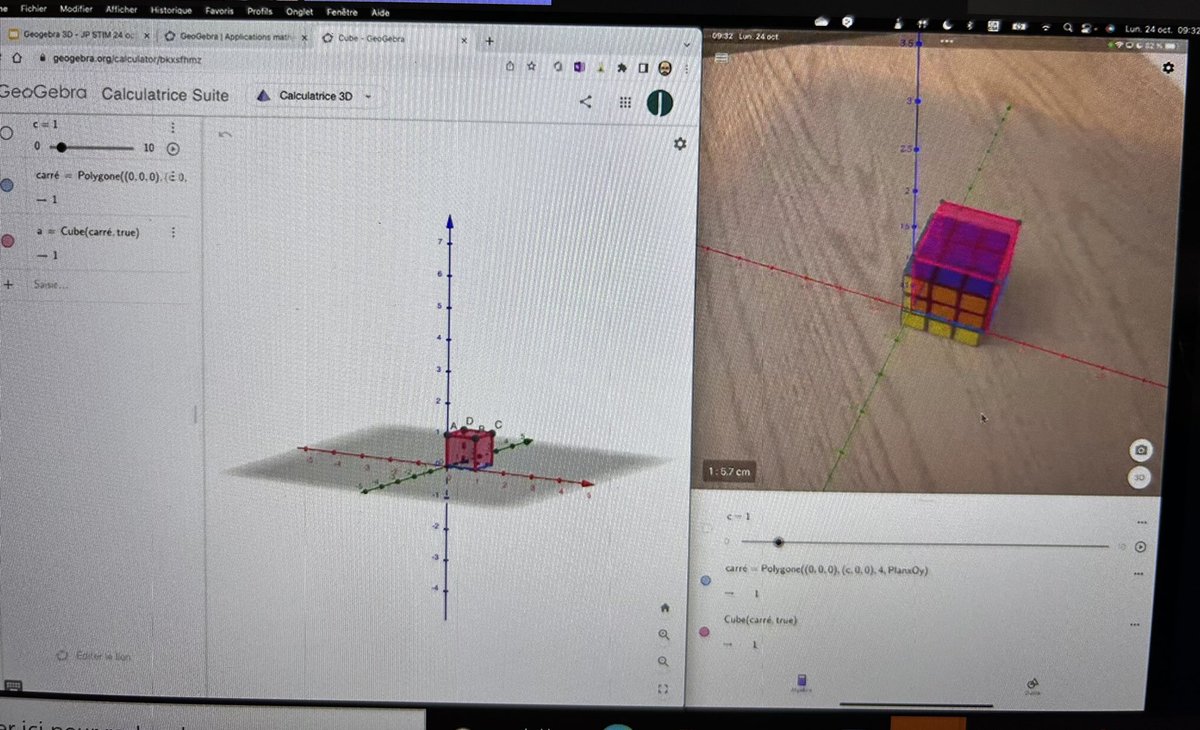The image size is (1200, 730).
Task: Open the GeoGebra apps grid icon
Action: pos(625,102)
